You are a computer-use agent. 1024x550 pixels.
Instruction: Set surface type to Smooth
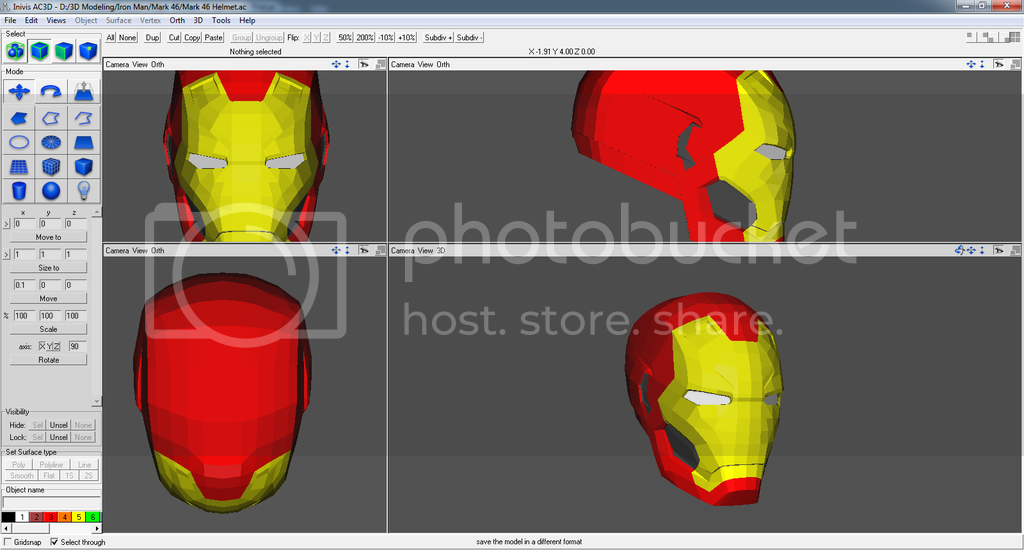point(22,476)
